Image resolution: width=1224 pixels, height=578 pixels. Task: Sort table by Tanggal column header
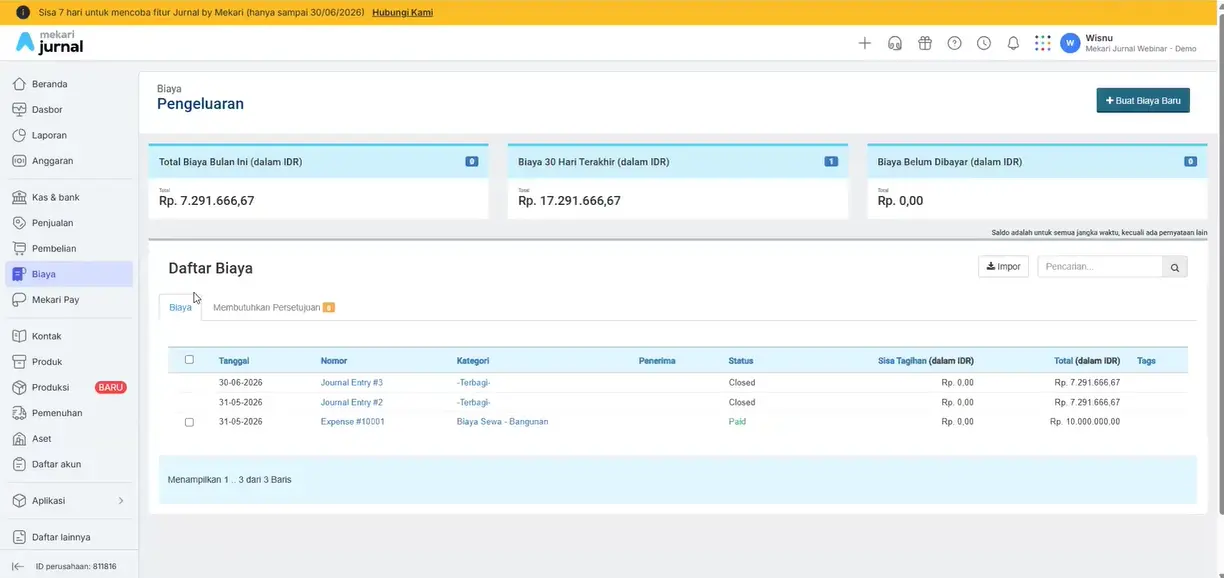click(x=234, y=361)
